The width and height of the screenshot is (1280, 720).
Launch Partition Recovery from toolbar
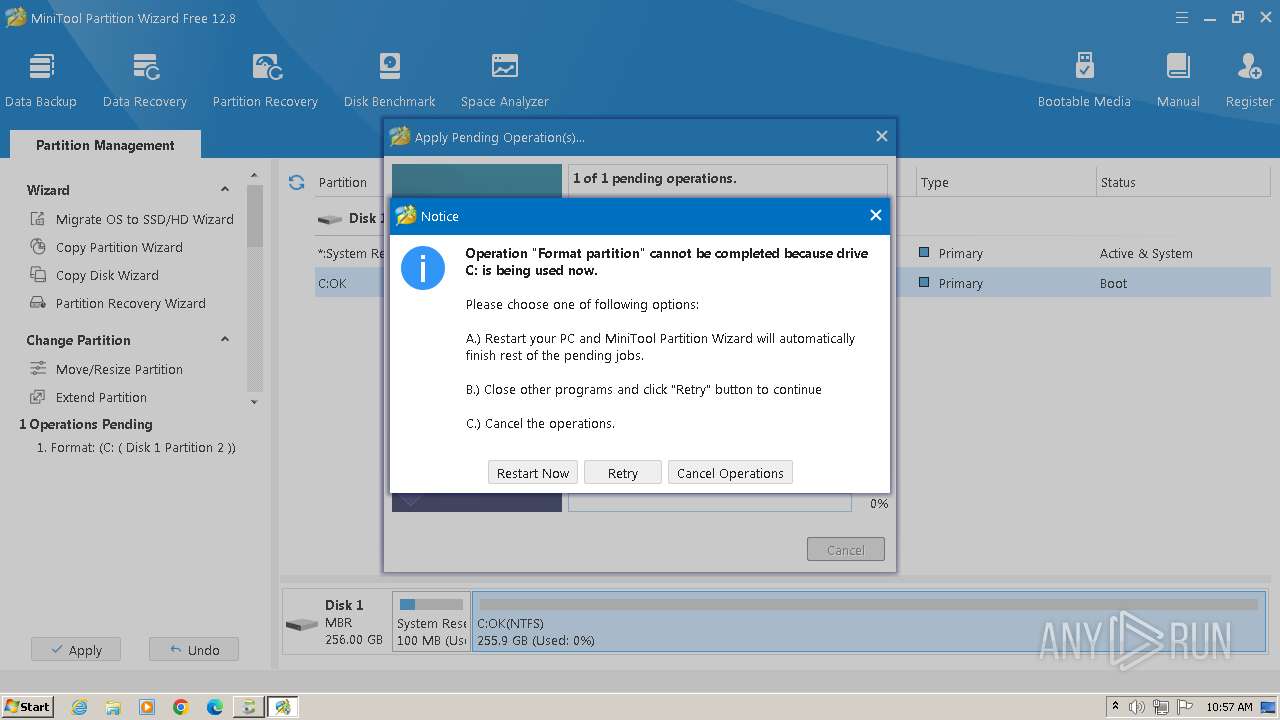[x=265, y=80]
